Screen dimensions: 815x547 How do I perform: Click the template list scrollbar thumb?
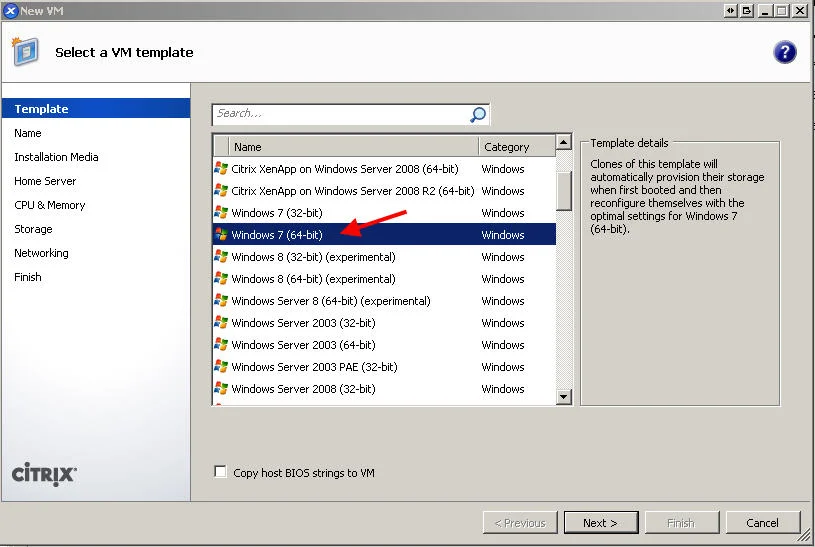pyautogui.click(x=564, y=191)
